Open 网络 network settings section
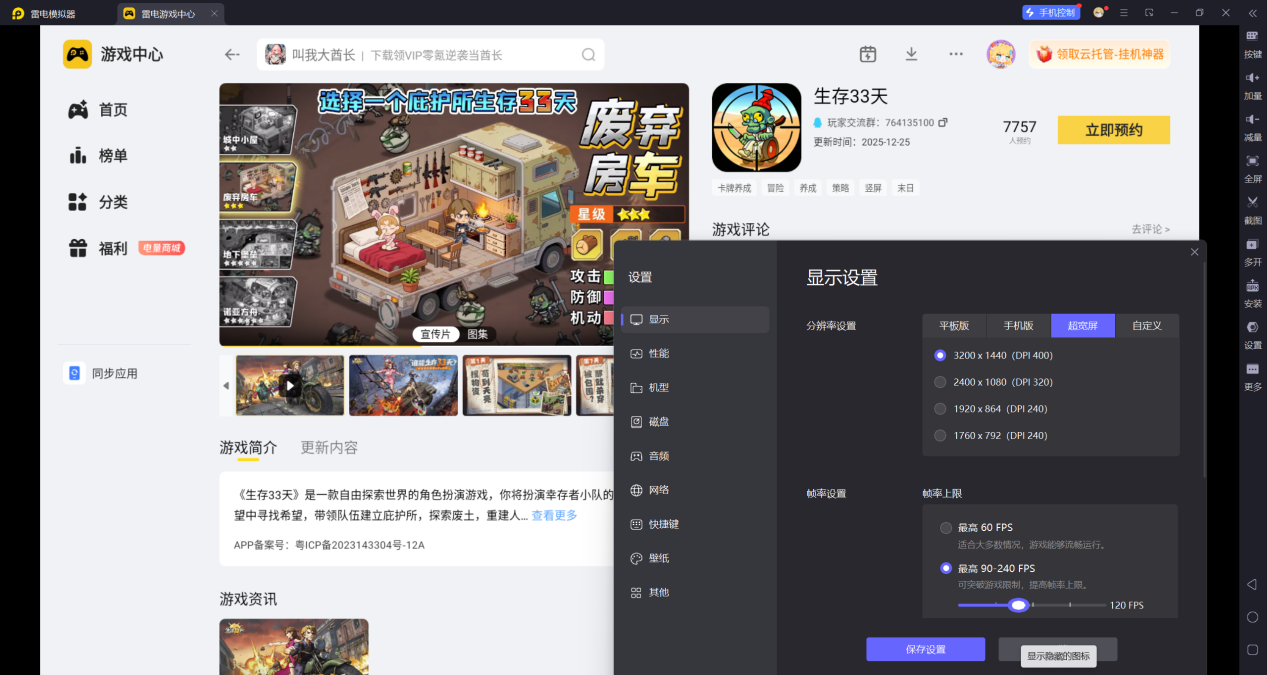Image resolution: width=1267 pixels, height=675 pixels. [696, 490]
